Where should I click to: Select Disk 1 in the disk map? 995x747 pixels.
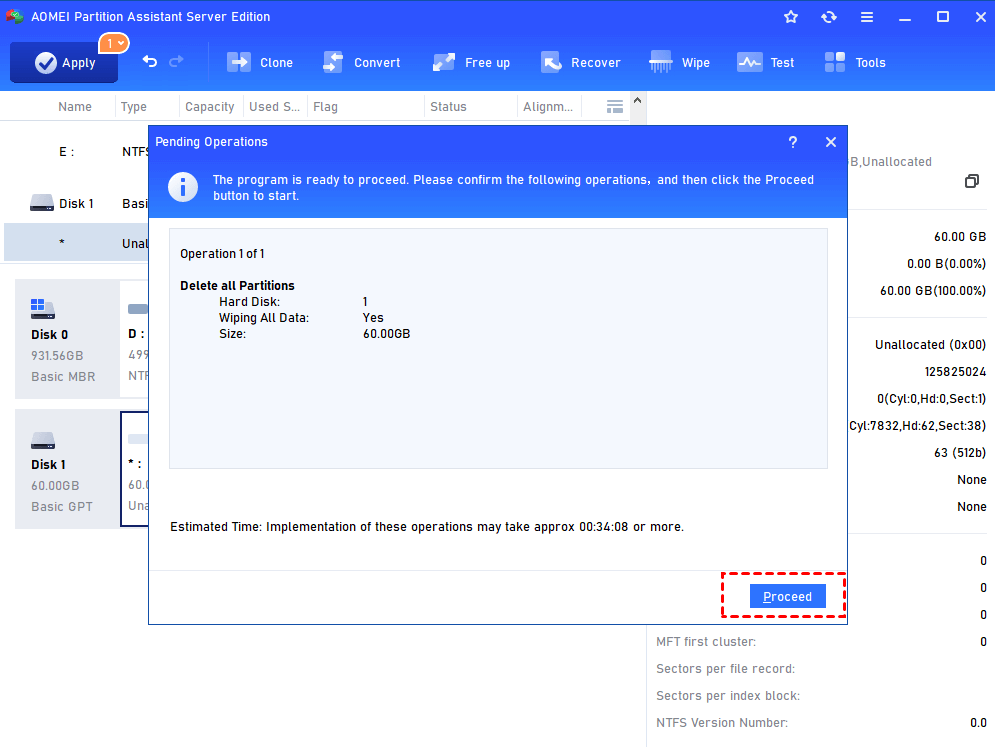pyautogui.click(x=67, y=469)
